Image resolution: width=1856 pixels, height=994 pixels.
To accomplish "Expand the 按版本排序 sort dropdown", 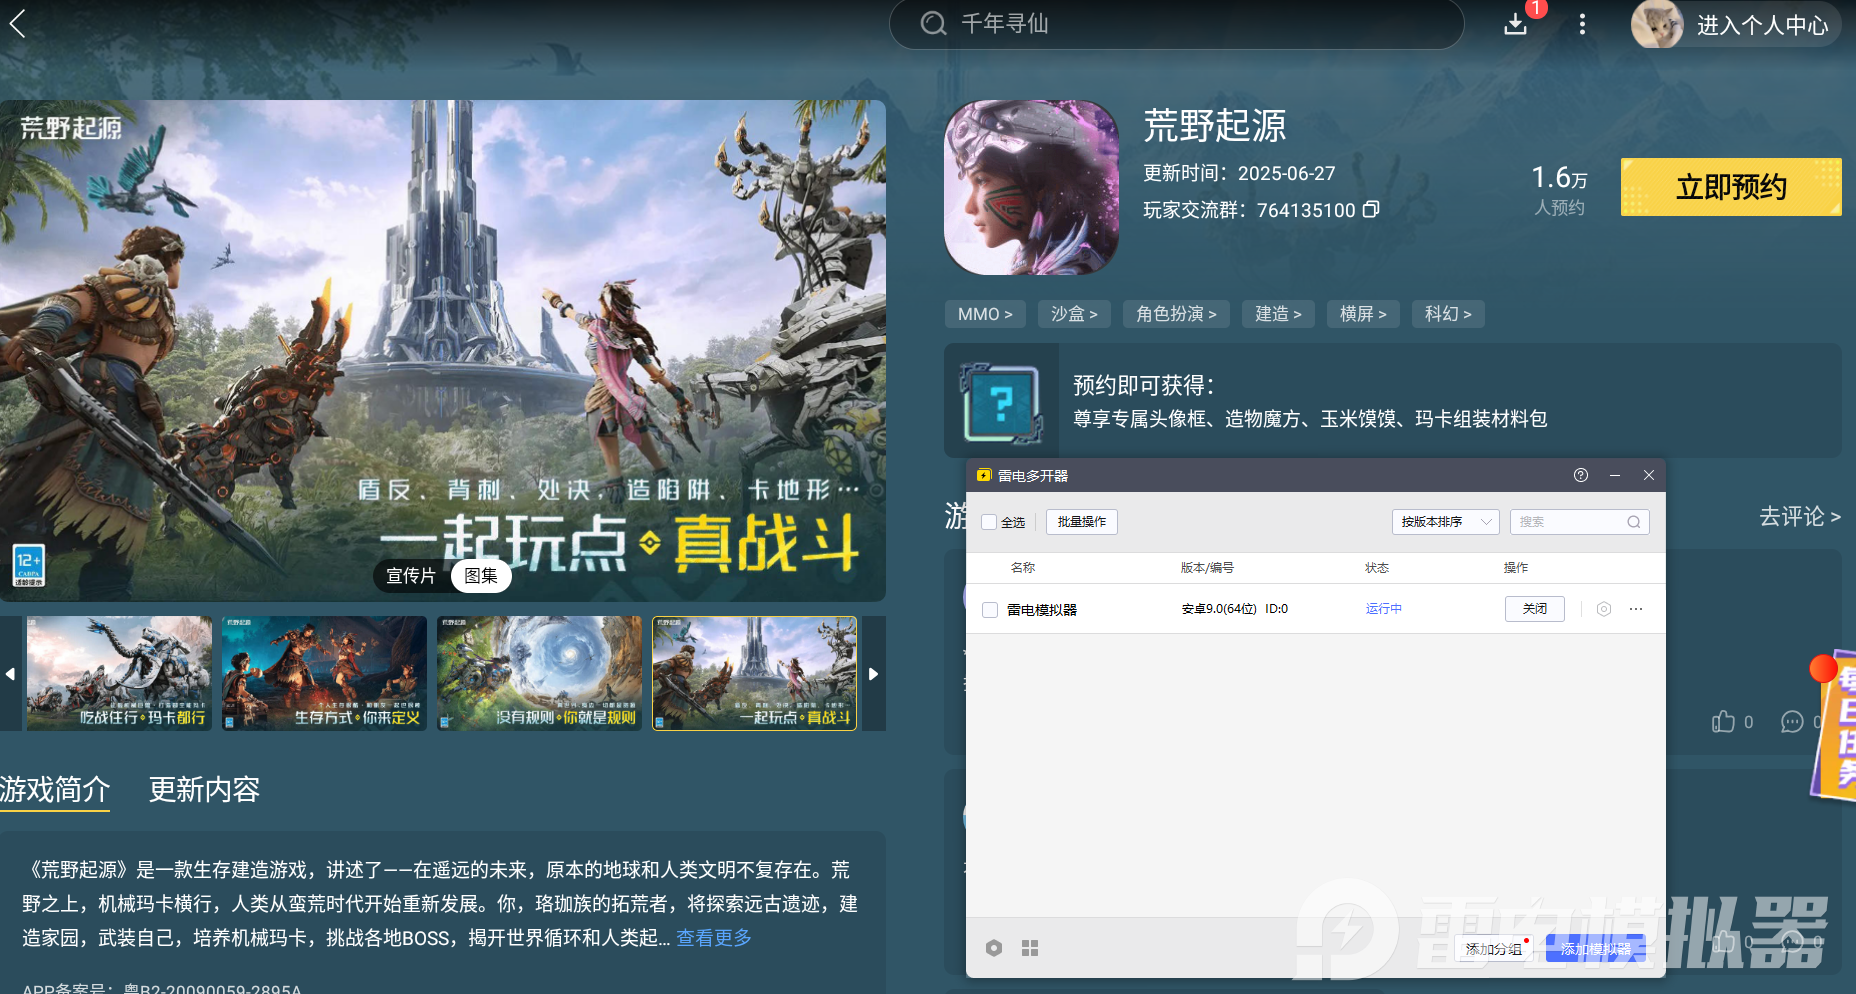I will pos(1444,522).
